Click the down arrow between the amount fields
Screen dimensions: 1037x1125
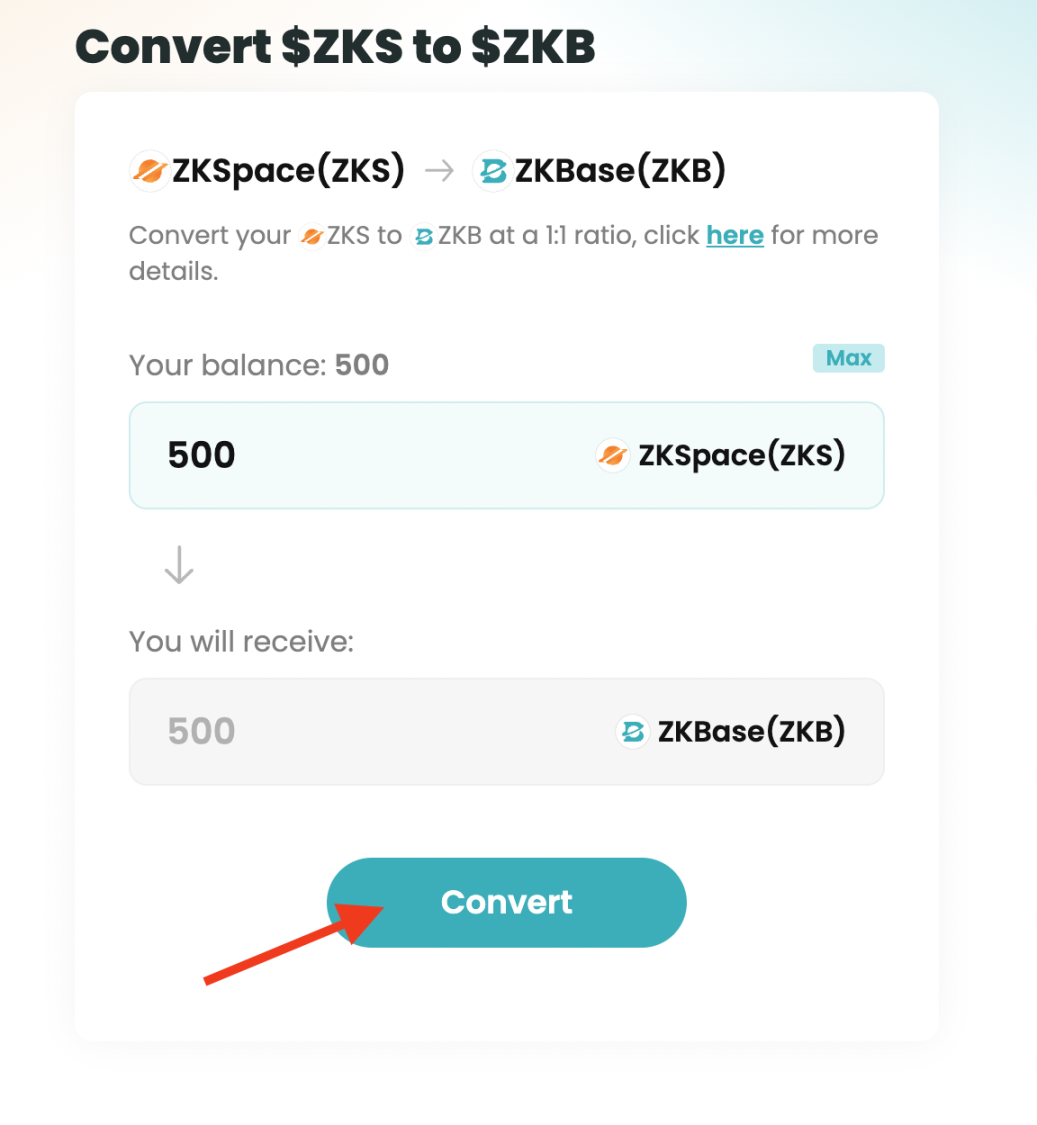point(179,565)
